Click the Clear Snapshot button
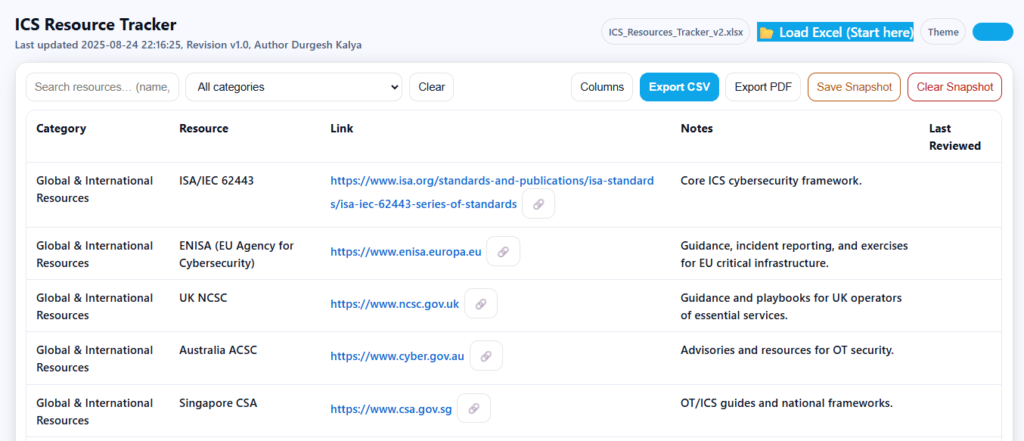 click(954, 87)
